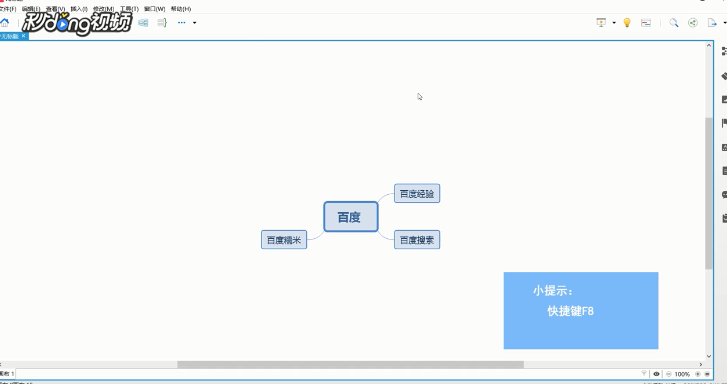Screen dimensions: 727x384
Task: Select the 百度搜索 subtopic
Action: tap(417, 240)
